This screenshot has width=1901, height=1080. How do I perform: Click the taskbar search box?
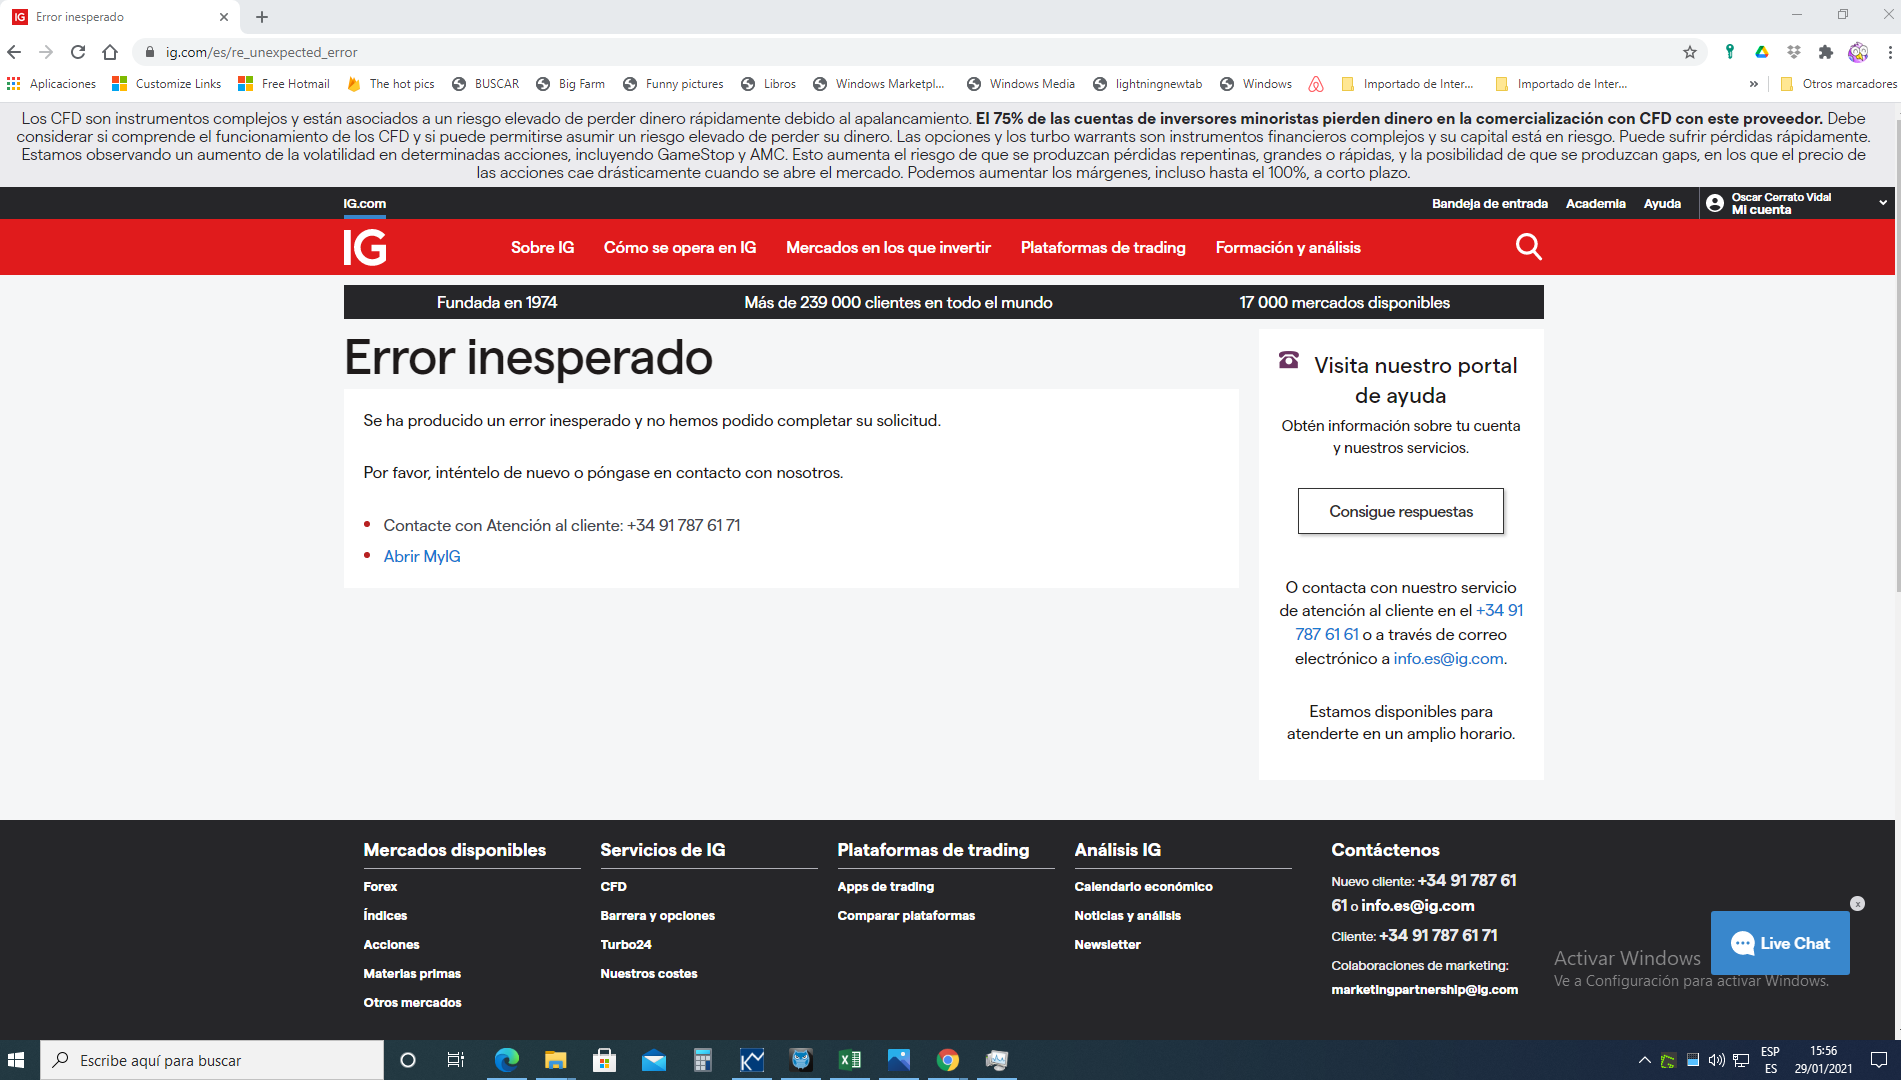pyautogui.click(x=212, y=1060)
